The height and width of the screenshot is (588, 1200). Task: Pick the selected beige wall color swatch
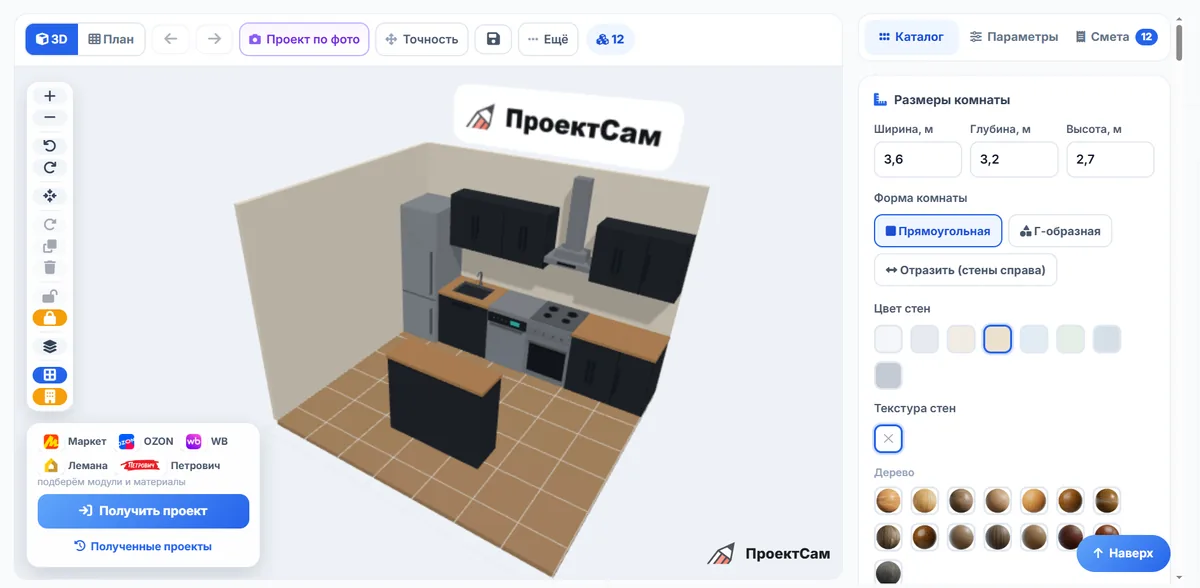pos(998,339)
